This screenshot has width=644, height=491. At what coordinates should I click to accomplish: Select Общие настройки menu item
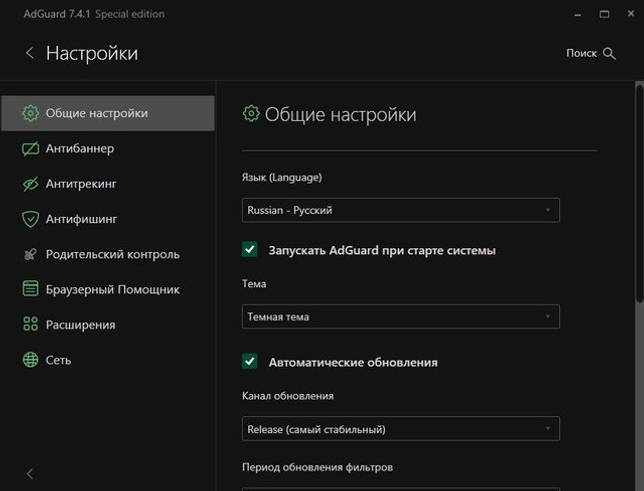pos(108,113)
